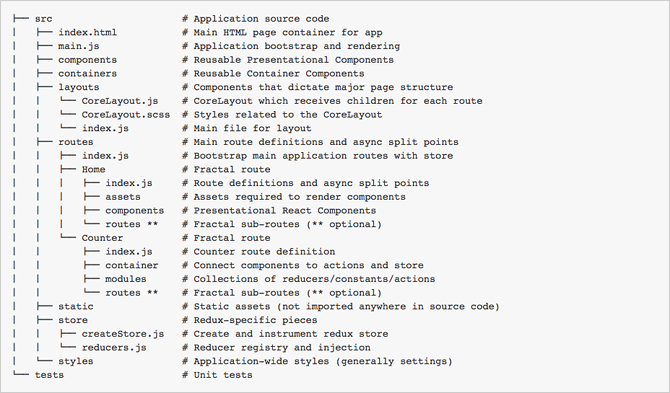The width and height of the screenshot is (670, 393).
Task: Click the comment 'Redux-specific pieces'
Action: [256, 320]
